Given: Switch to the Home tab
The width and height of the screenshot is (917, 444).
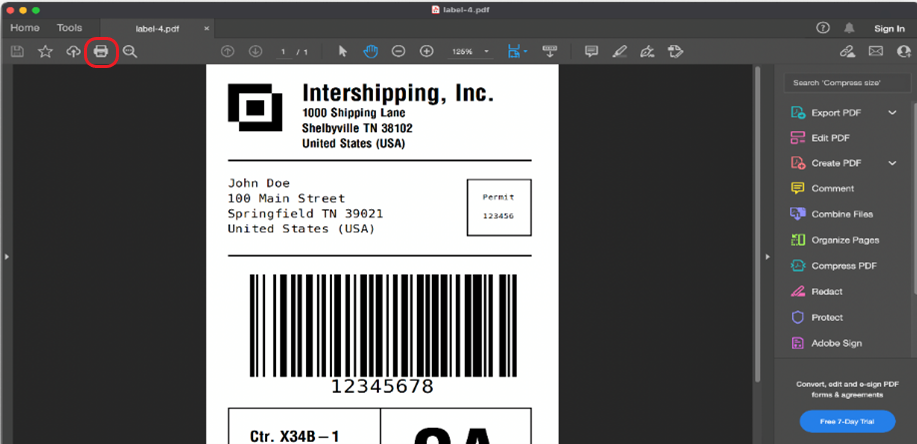Looking at the screenshot, I should (x=25, y=28).
